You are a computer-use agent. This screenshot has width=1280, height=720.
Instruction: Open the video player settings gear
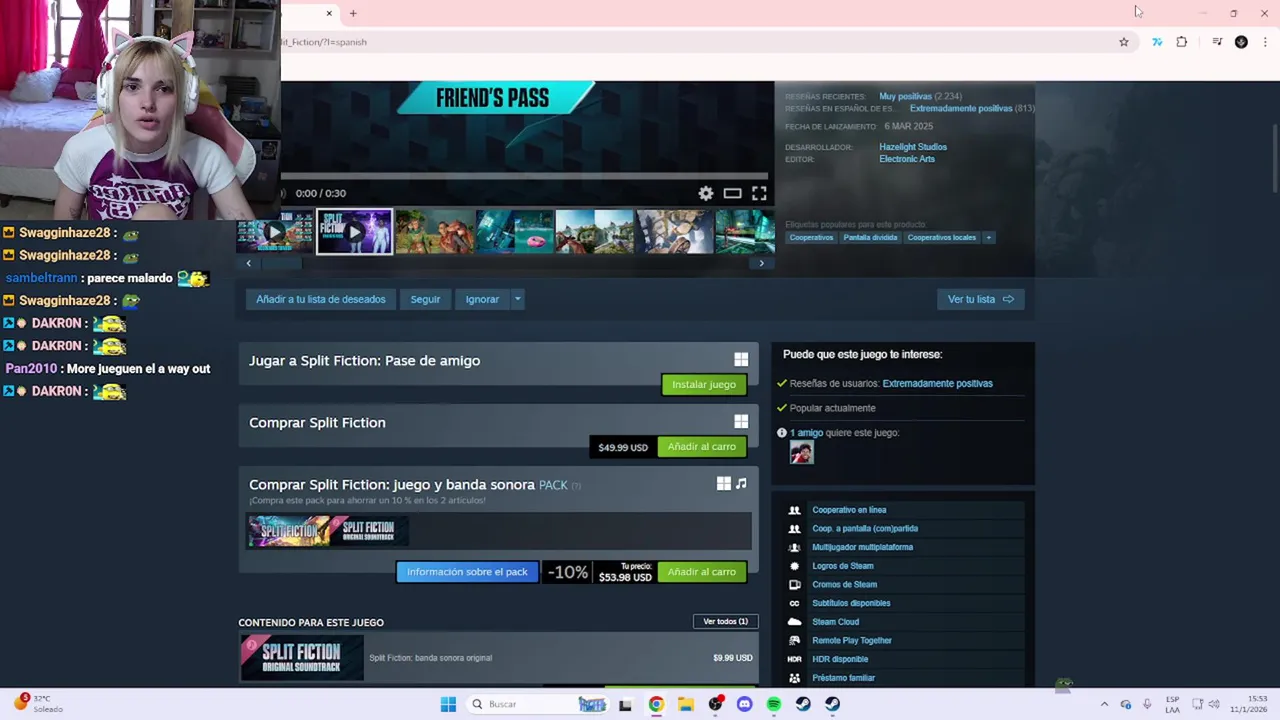tap(706, 193)
